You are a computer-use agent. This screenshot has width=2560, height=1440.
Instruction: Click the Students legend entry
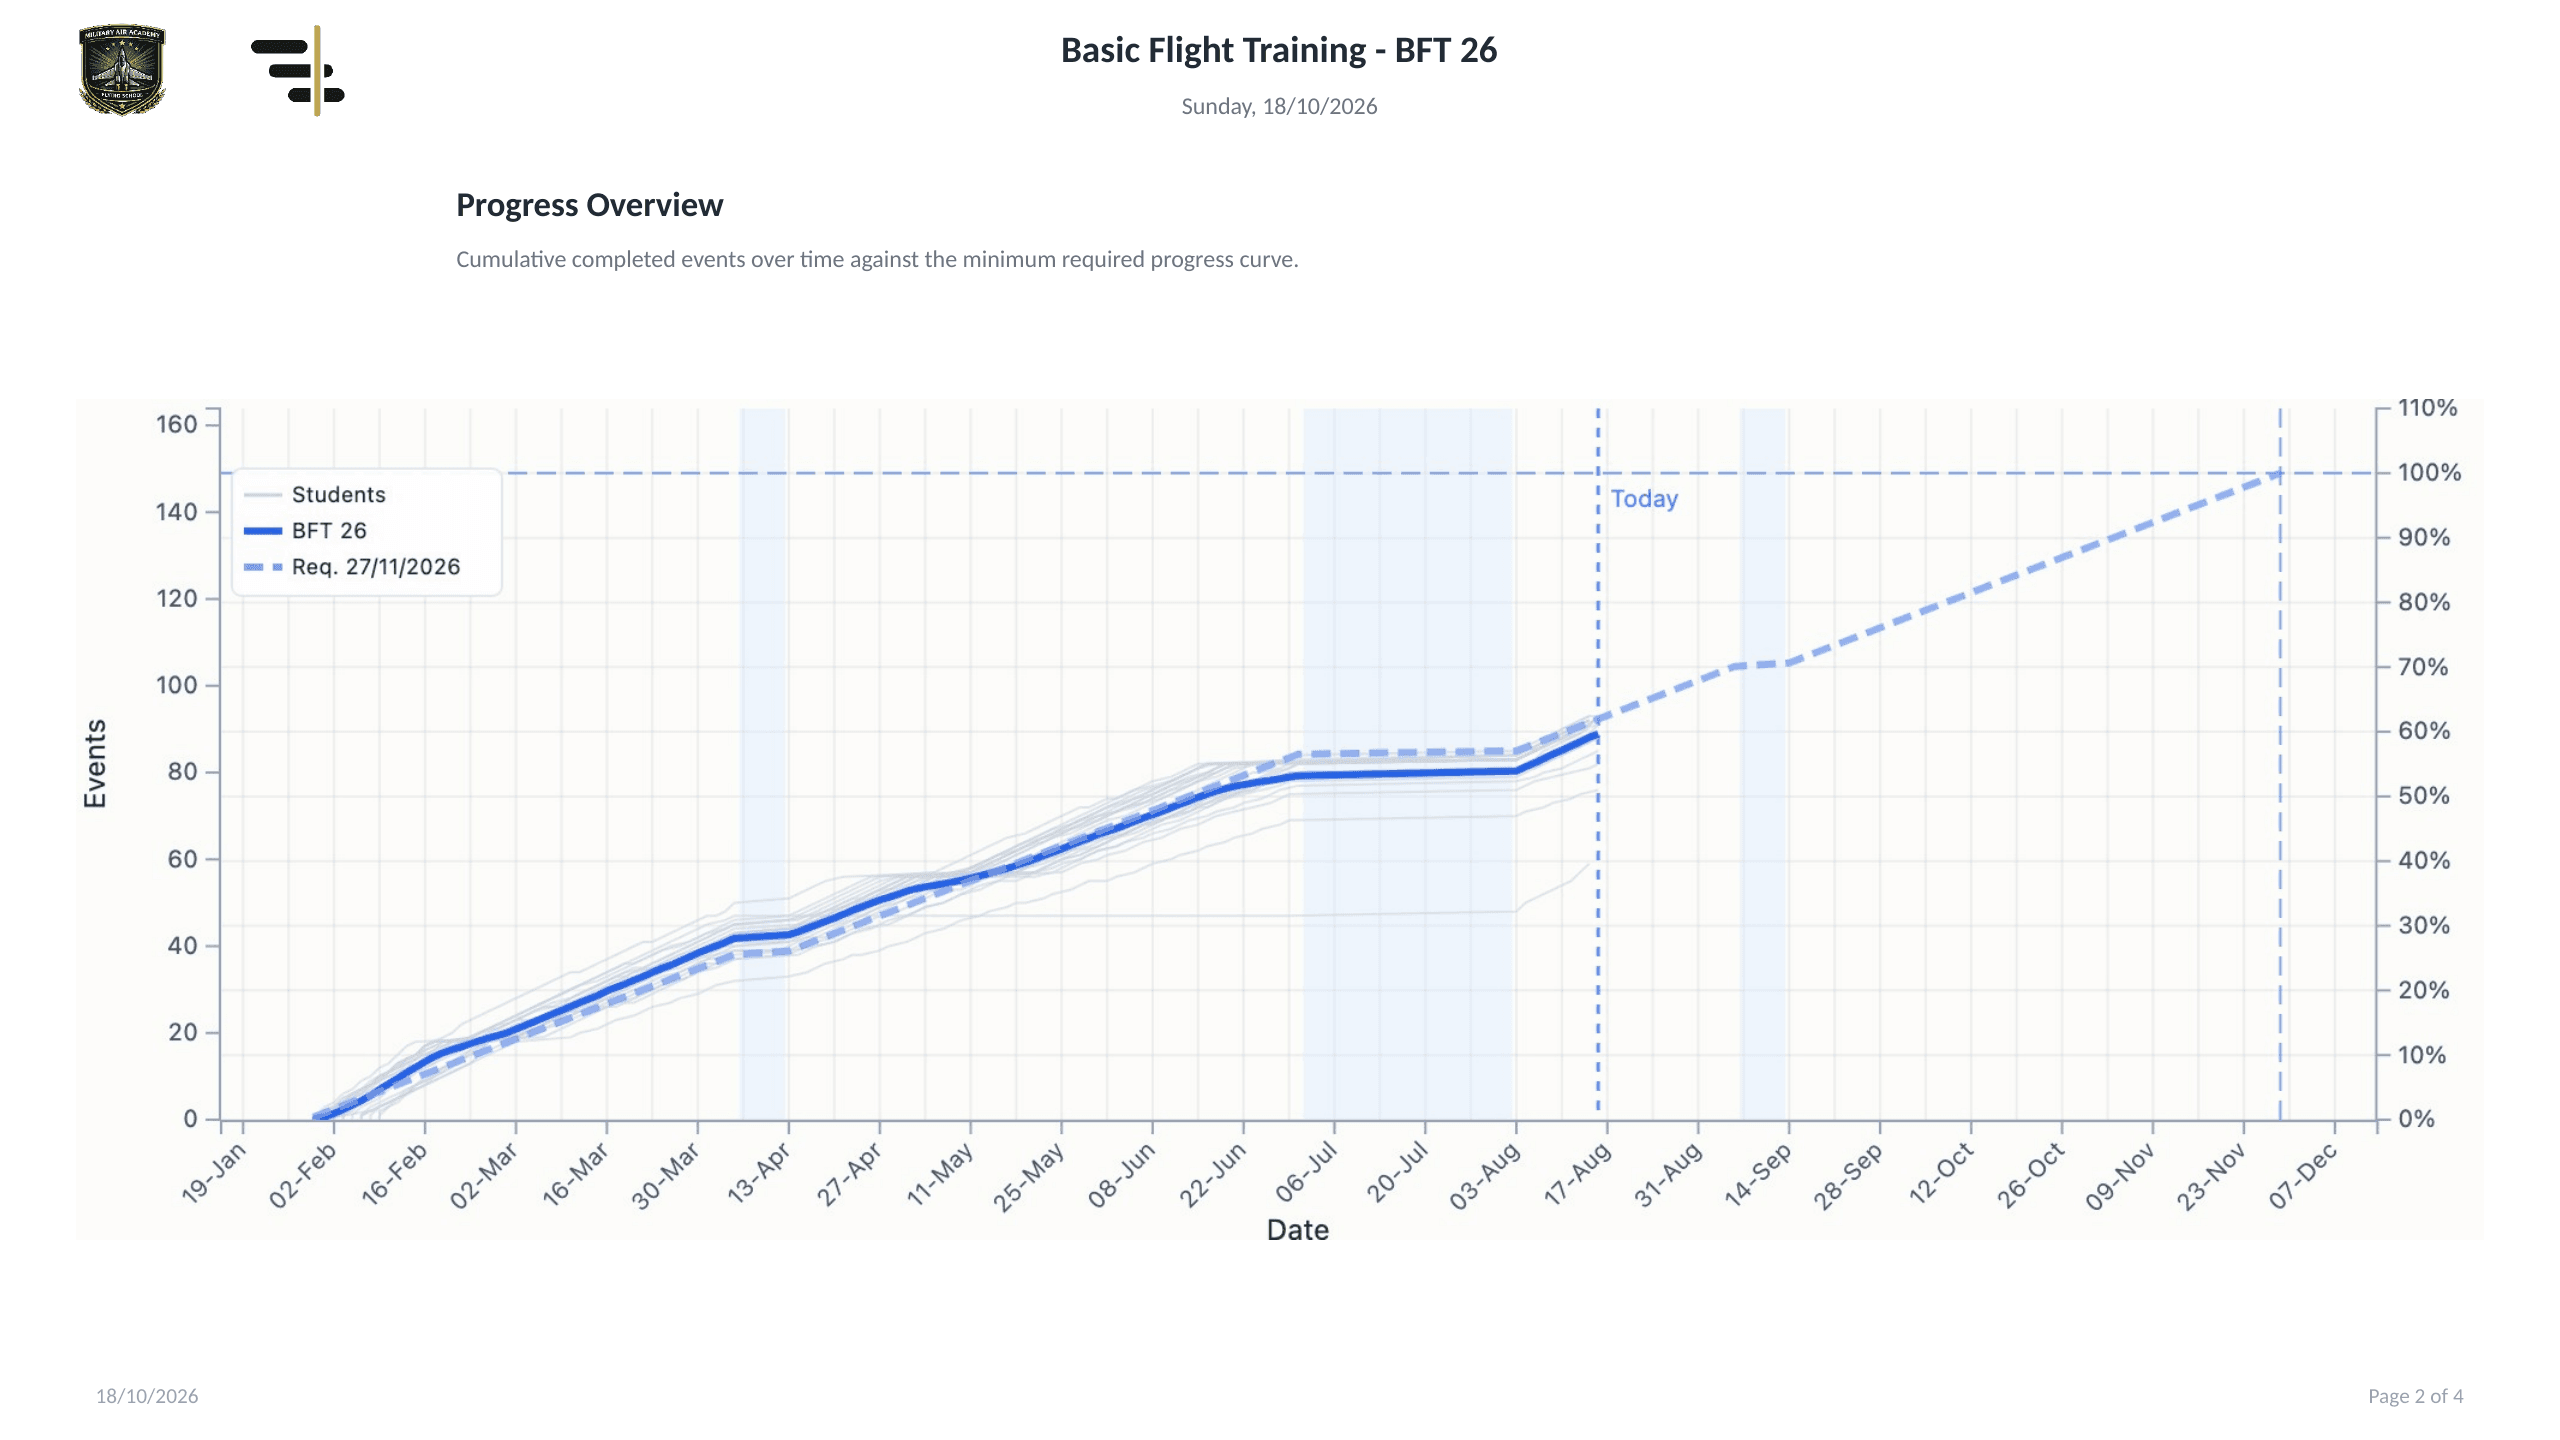[315, 495]
